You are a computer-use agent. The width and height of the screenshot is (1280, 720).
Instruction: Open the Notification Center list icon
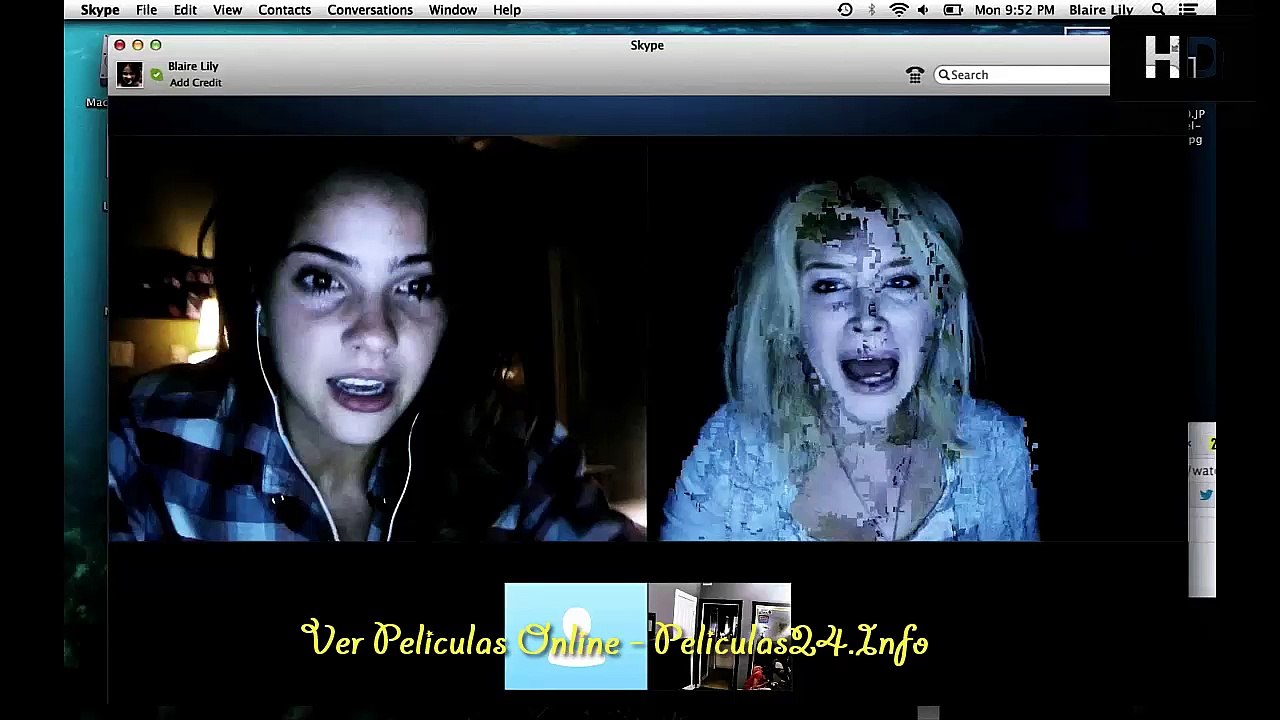tap(1188, 10)
